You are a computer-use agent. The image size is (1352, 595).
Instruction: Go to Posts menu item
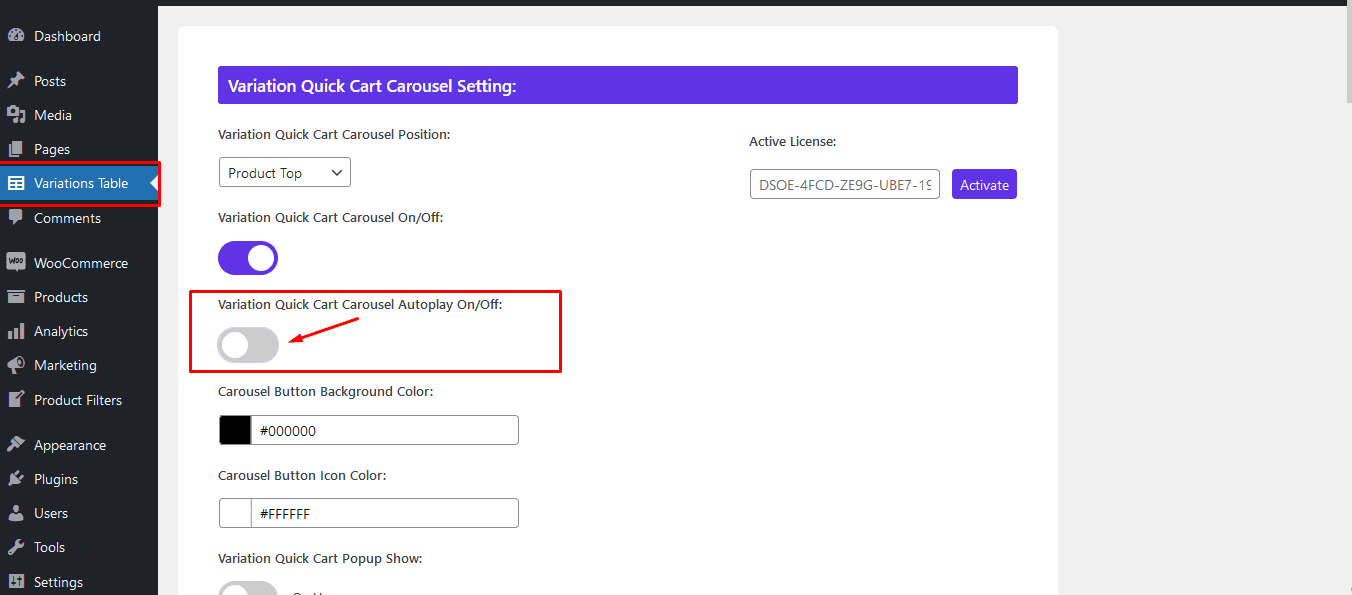click(79, 81)
